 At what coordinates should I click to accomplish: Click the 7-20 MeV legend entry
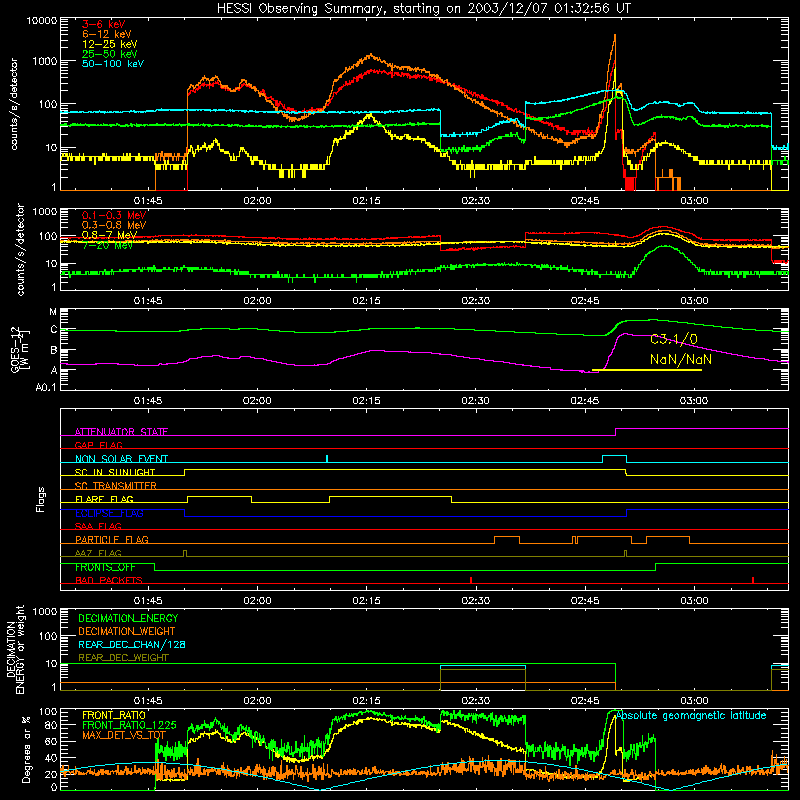point(107,245)
